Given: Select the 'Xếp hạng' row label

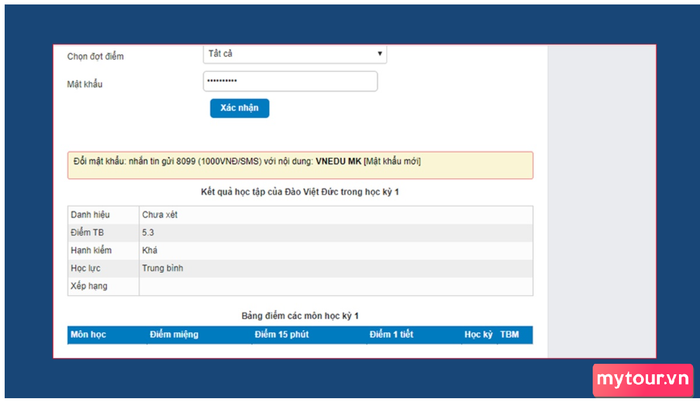Looking at the screenshot, I should 89,286.
